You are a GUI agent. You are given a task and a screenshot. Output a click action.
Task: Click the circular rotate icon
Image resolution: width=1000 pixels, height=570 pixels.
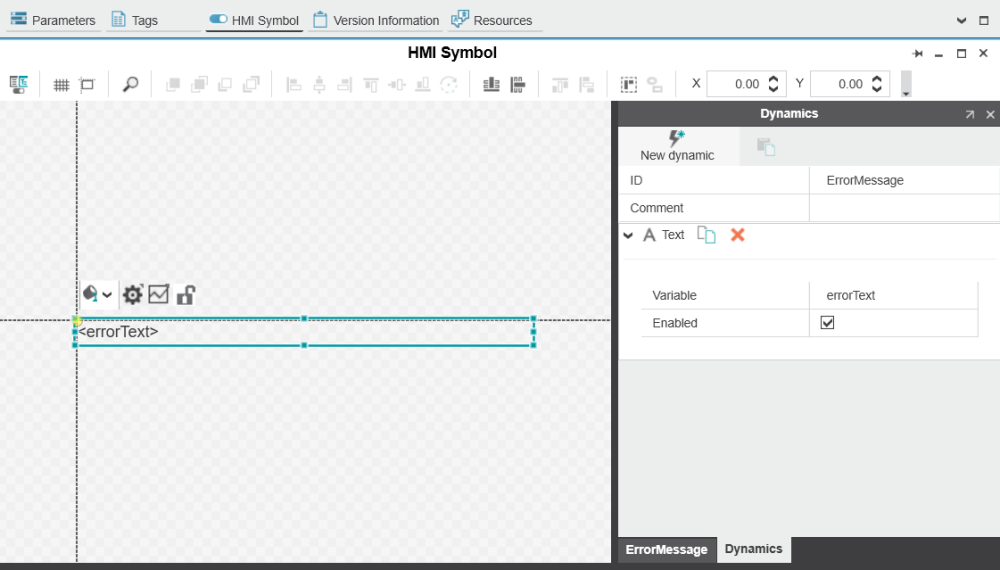point(449,84)
